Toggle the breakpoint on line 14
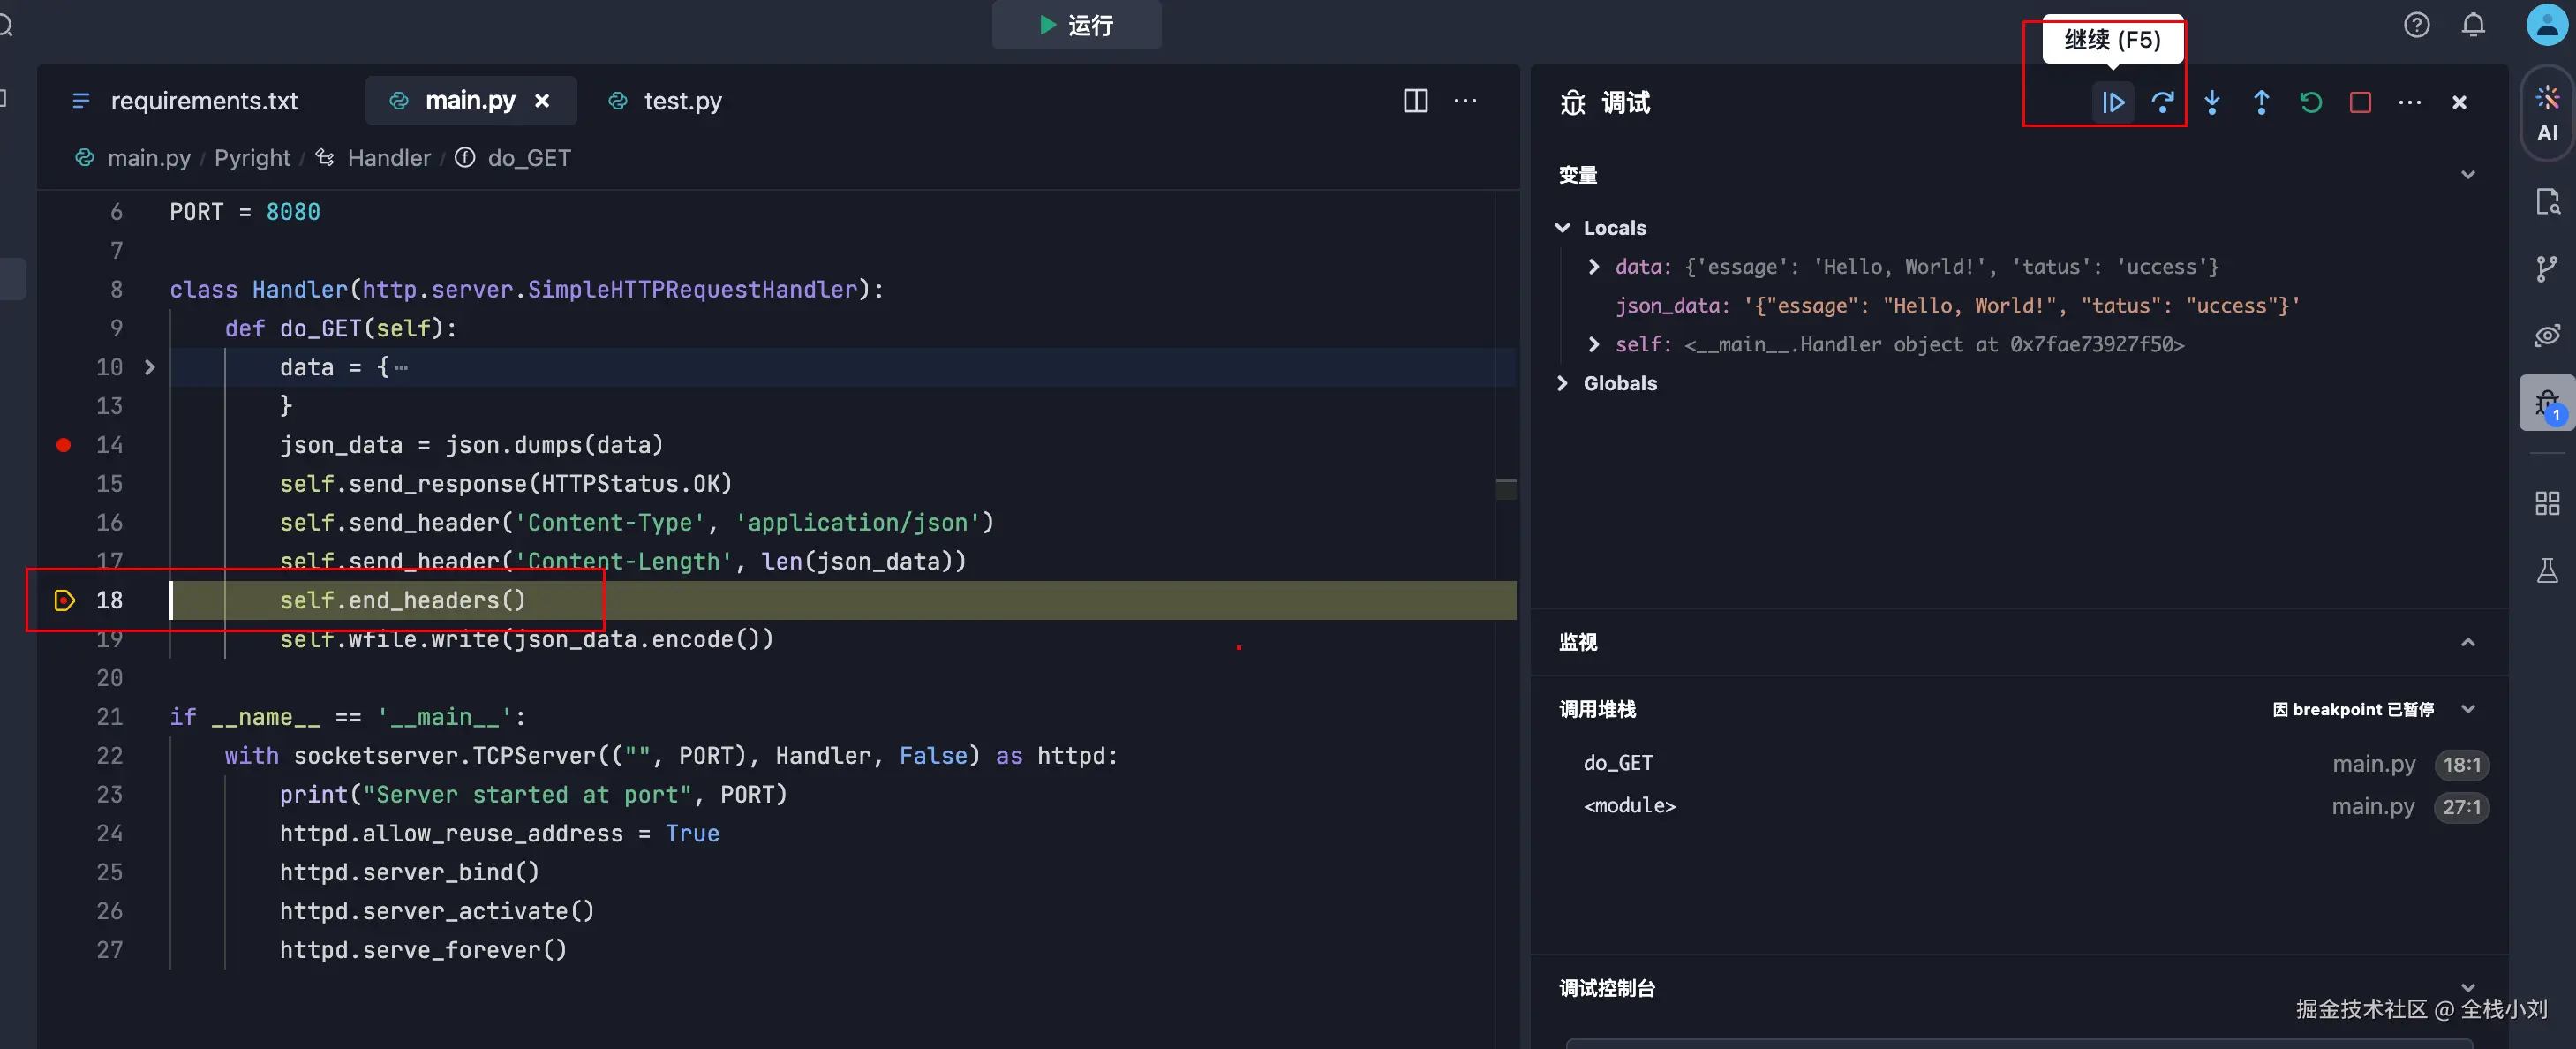The width and height of the screenshot is (2576, 1049). click(x=64, y=445)
